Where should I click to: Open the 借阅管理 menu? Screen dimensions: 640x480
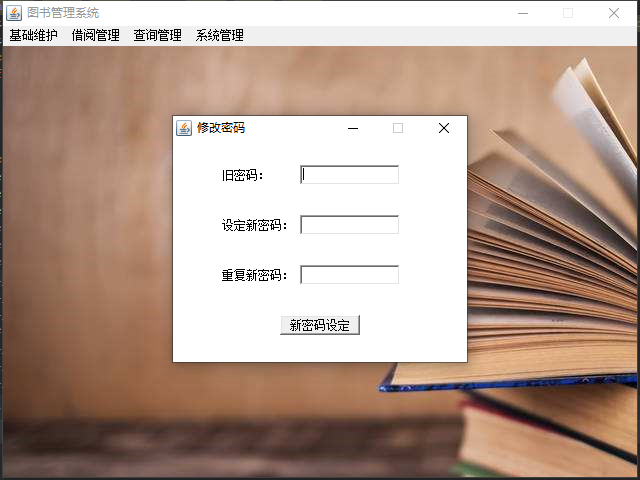click(x=96, y=36)
